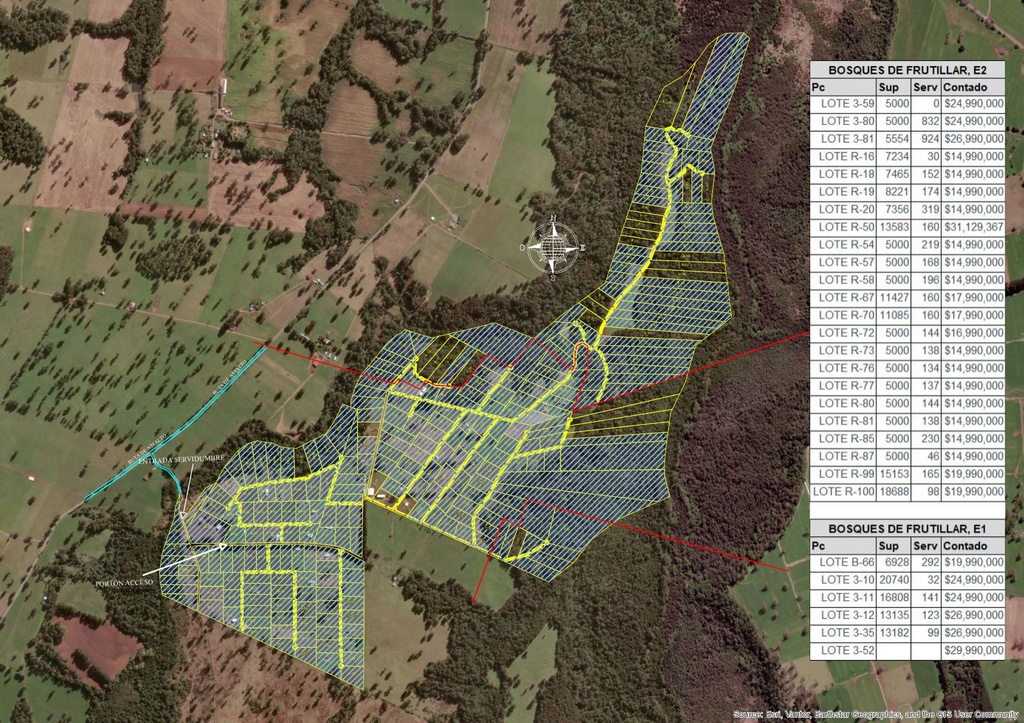This screenshot has height=723, width=1024.
Task: Select the LOTE R-20 cell
Action: pyautogui.click(x=843, y=210)
